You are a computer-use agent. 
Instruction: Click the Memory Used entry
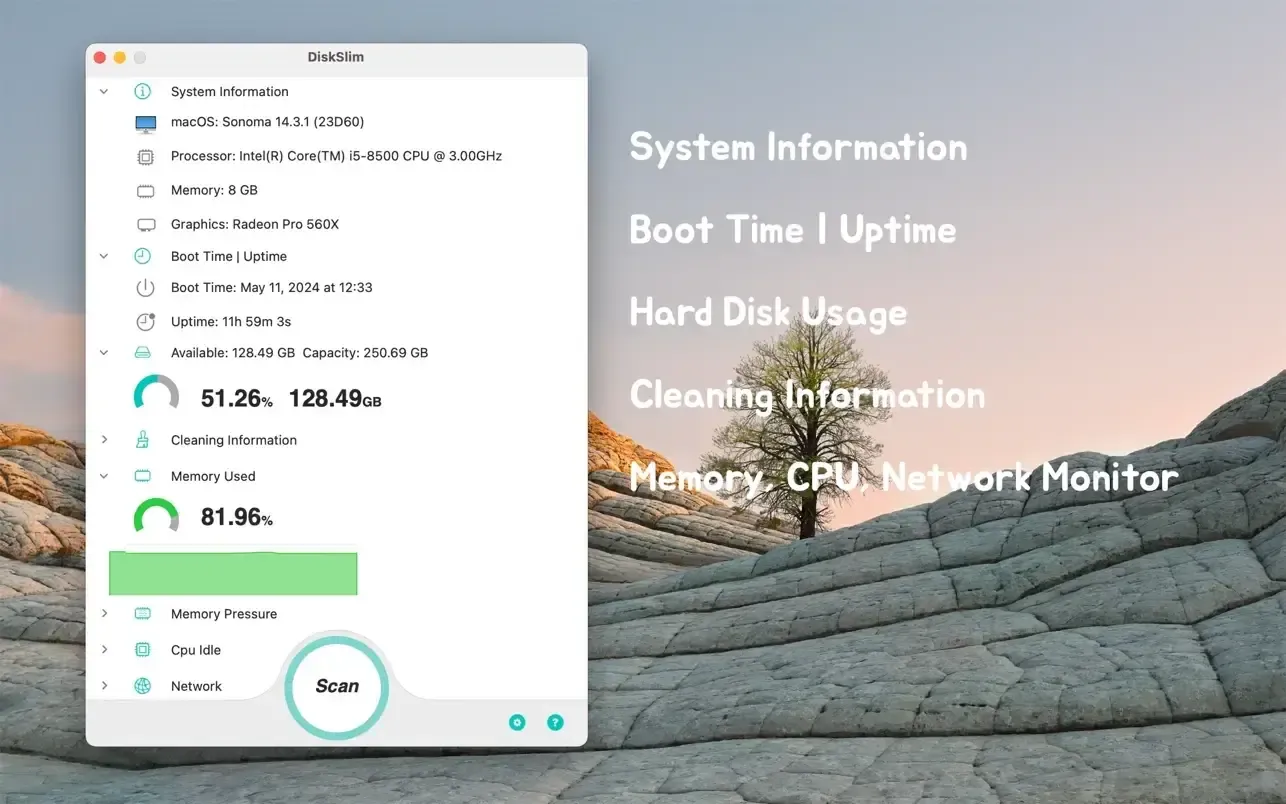point(212,476)
